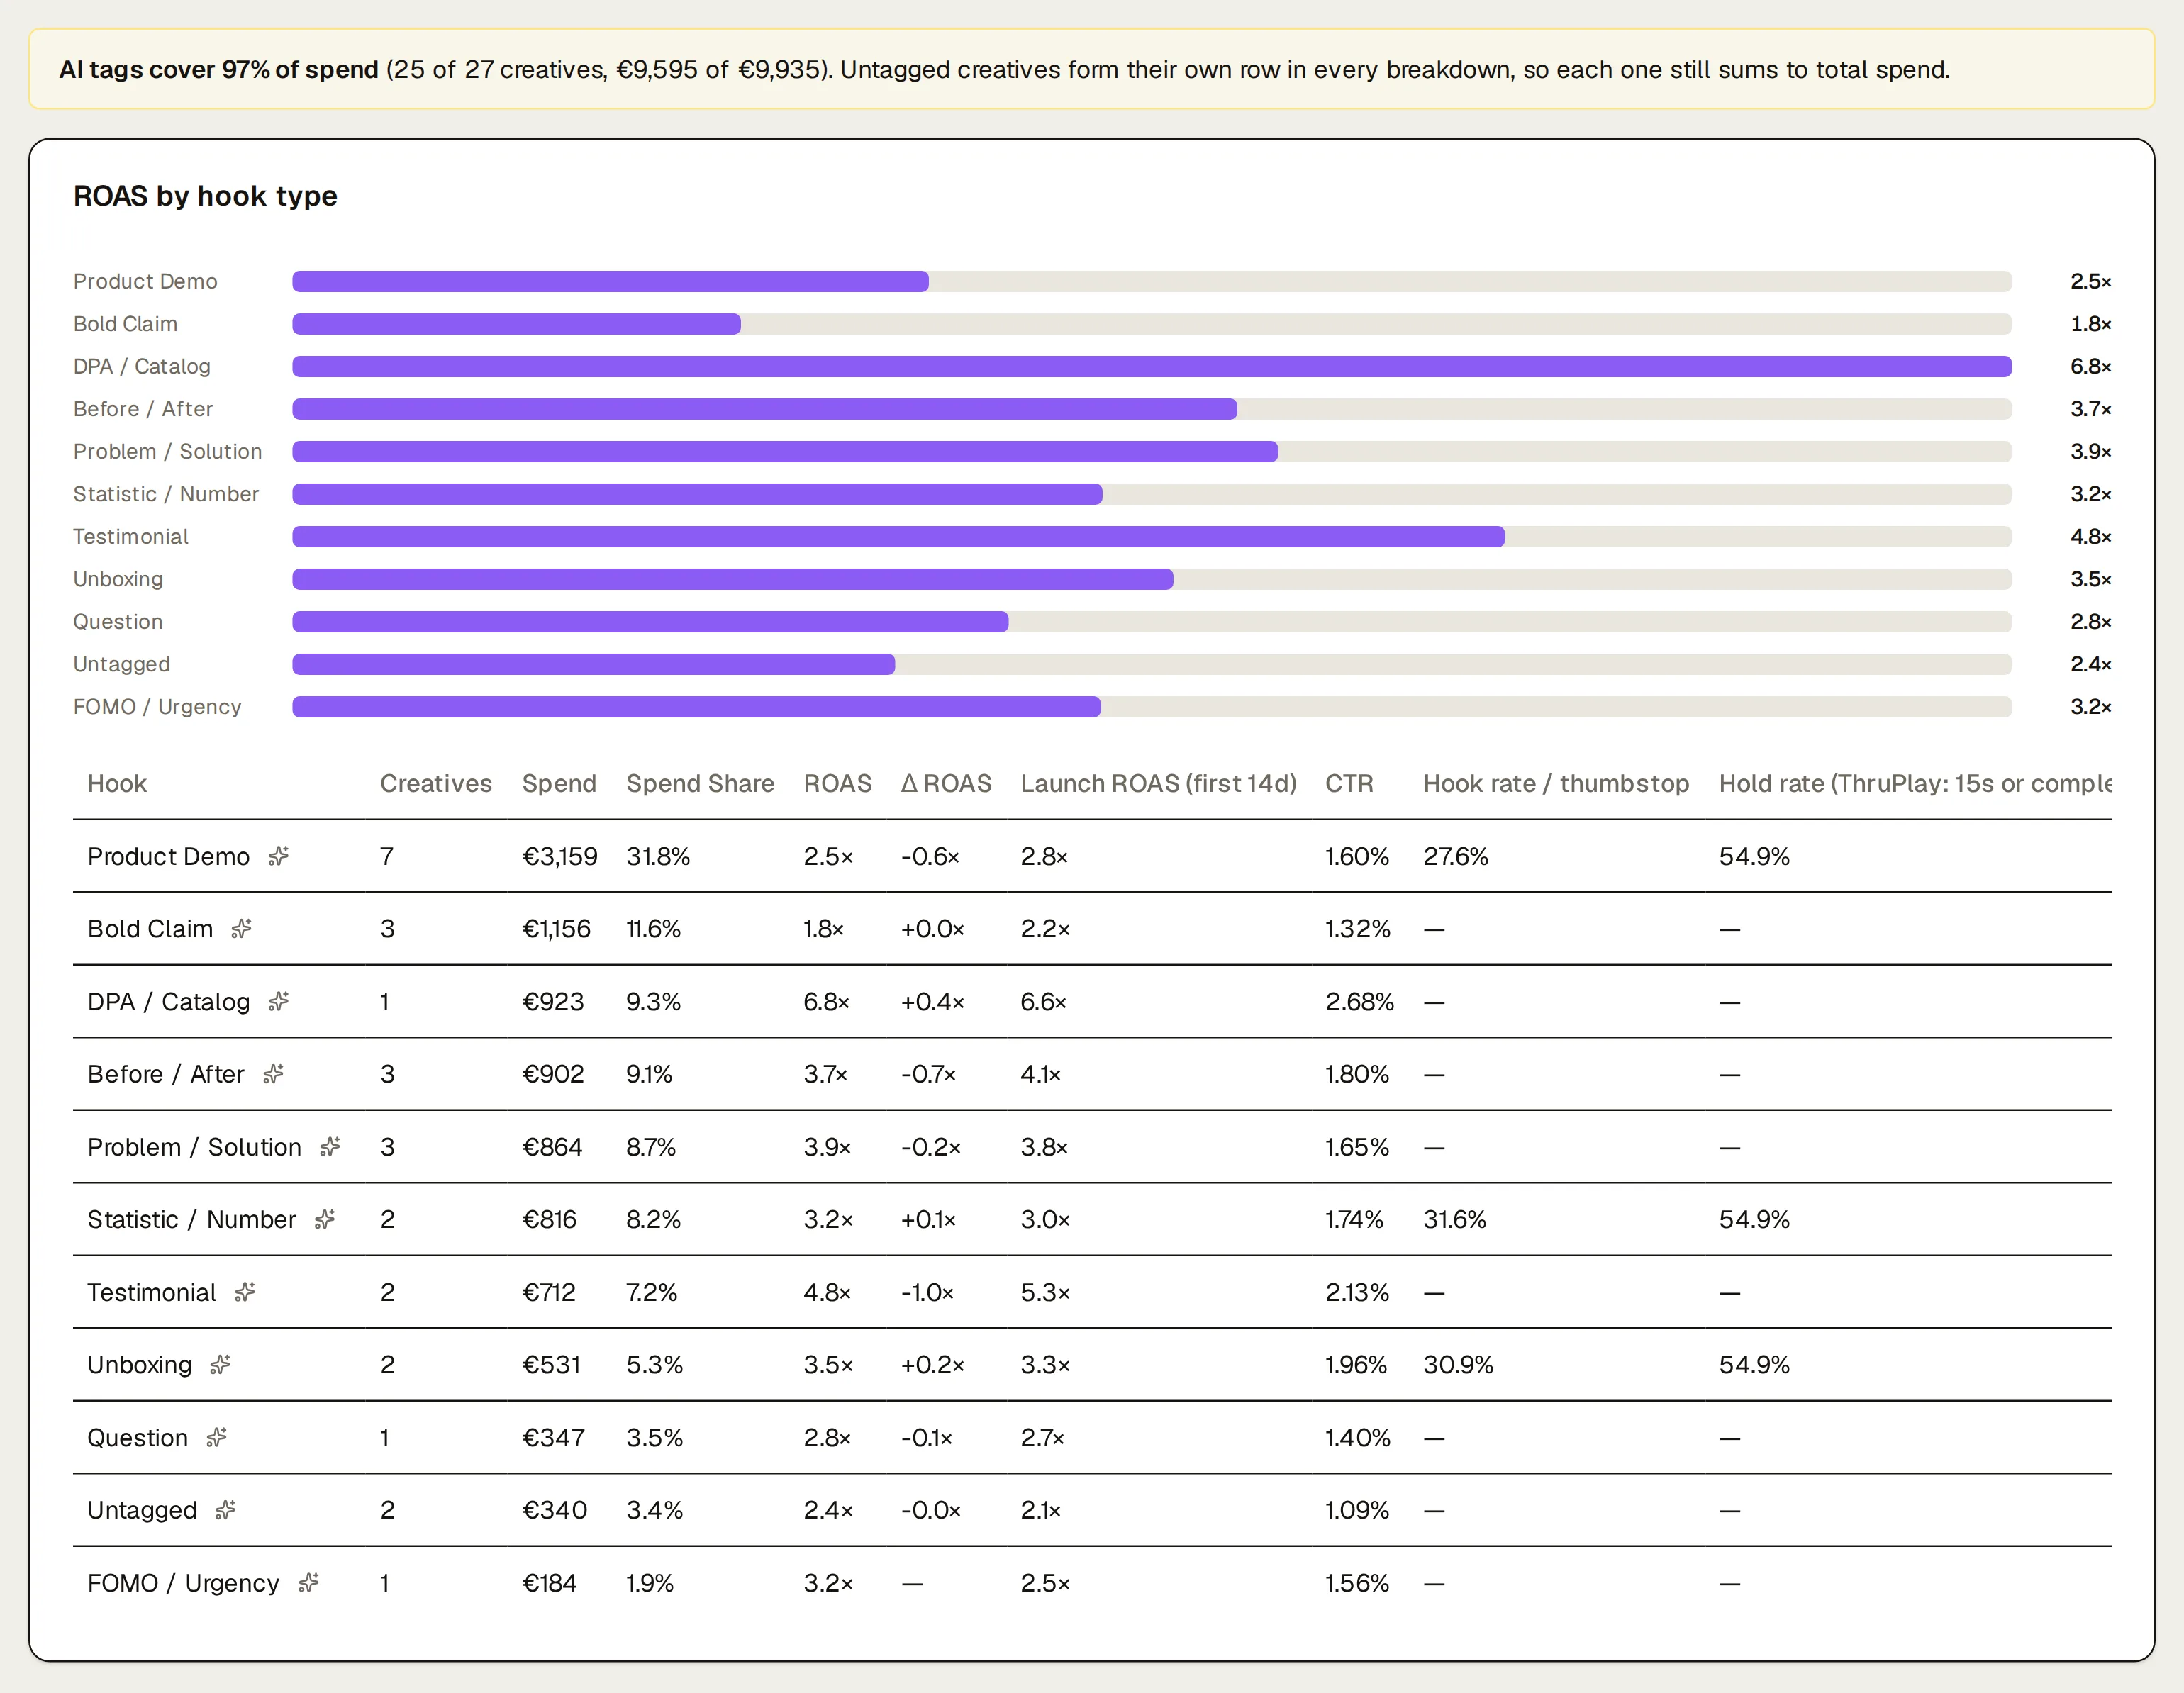This screenshot has width=2184, height=1693.
Task: Click the AI sparkle icon beside Testimonial
Action: pos(245,1292)
